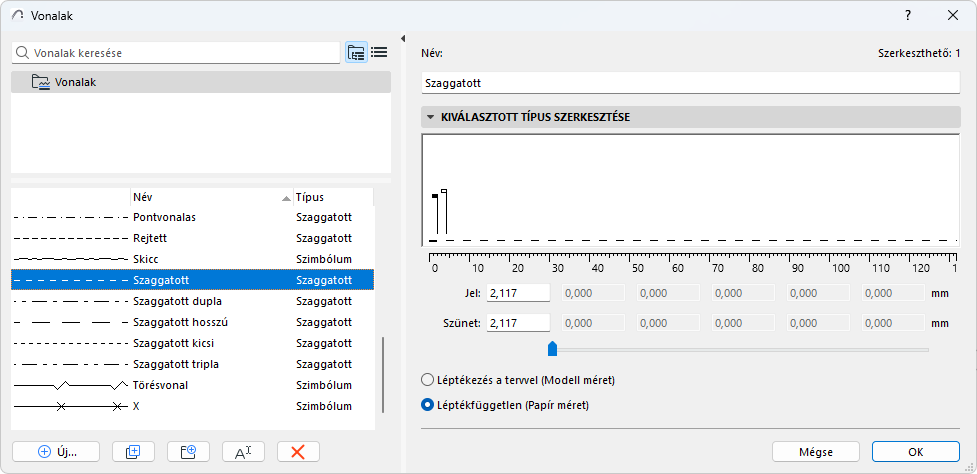The height and width of the screenshot is (474, 977).
Task: Click the blue scale slider handle
Action: (551, 349)
